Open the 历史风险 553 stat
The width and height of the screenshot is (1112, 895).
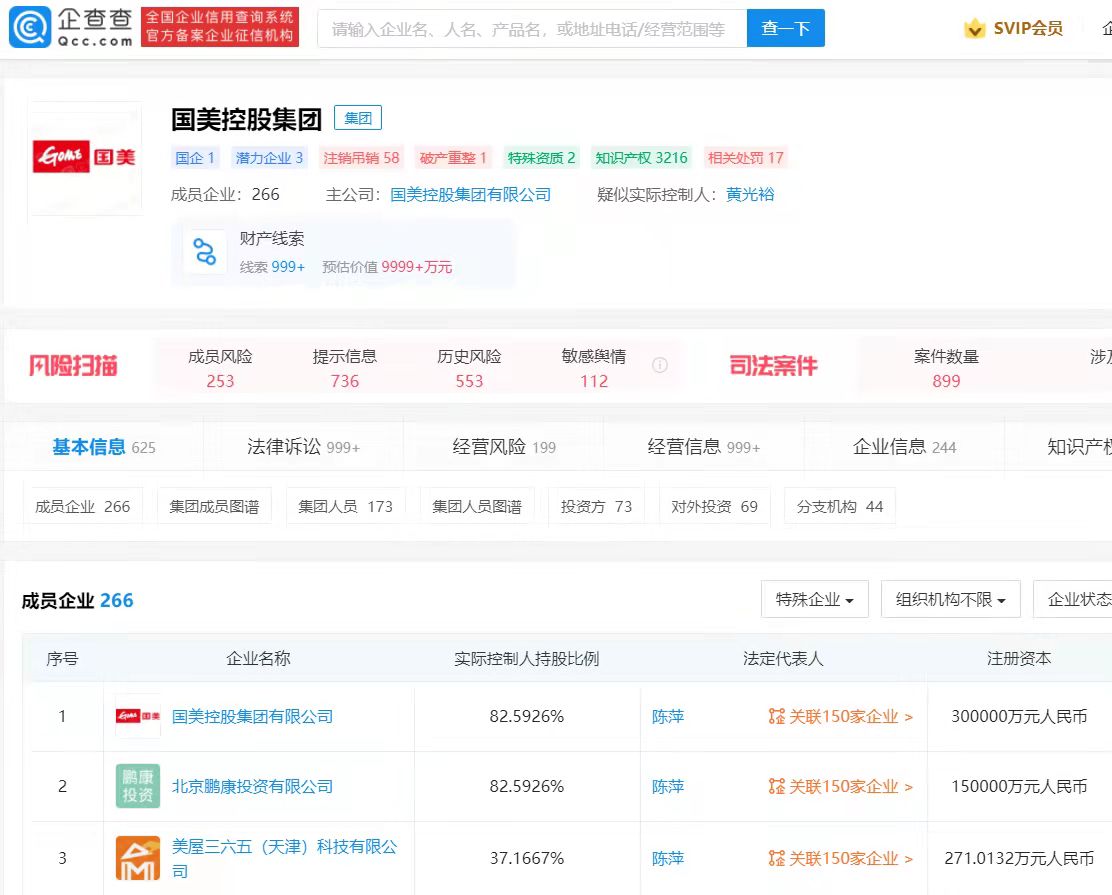pos(469,368)
